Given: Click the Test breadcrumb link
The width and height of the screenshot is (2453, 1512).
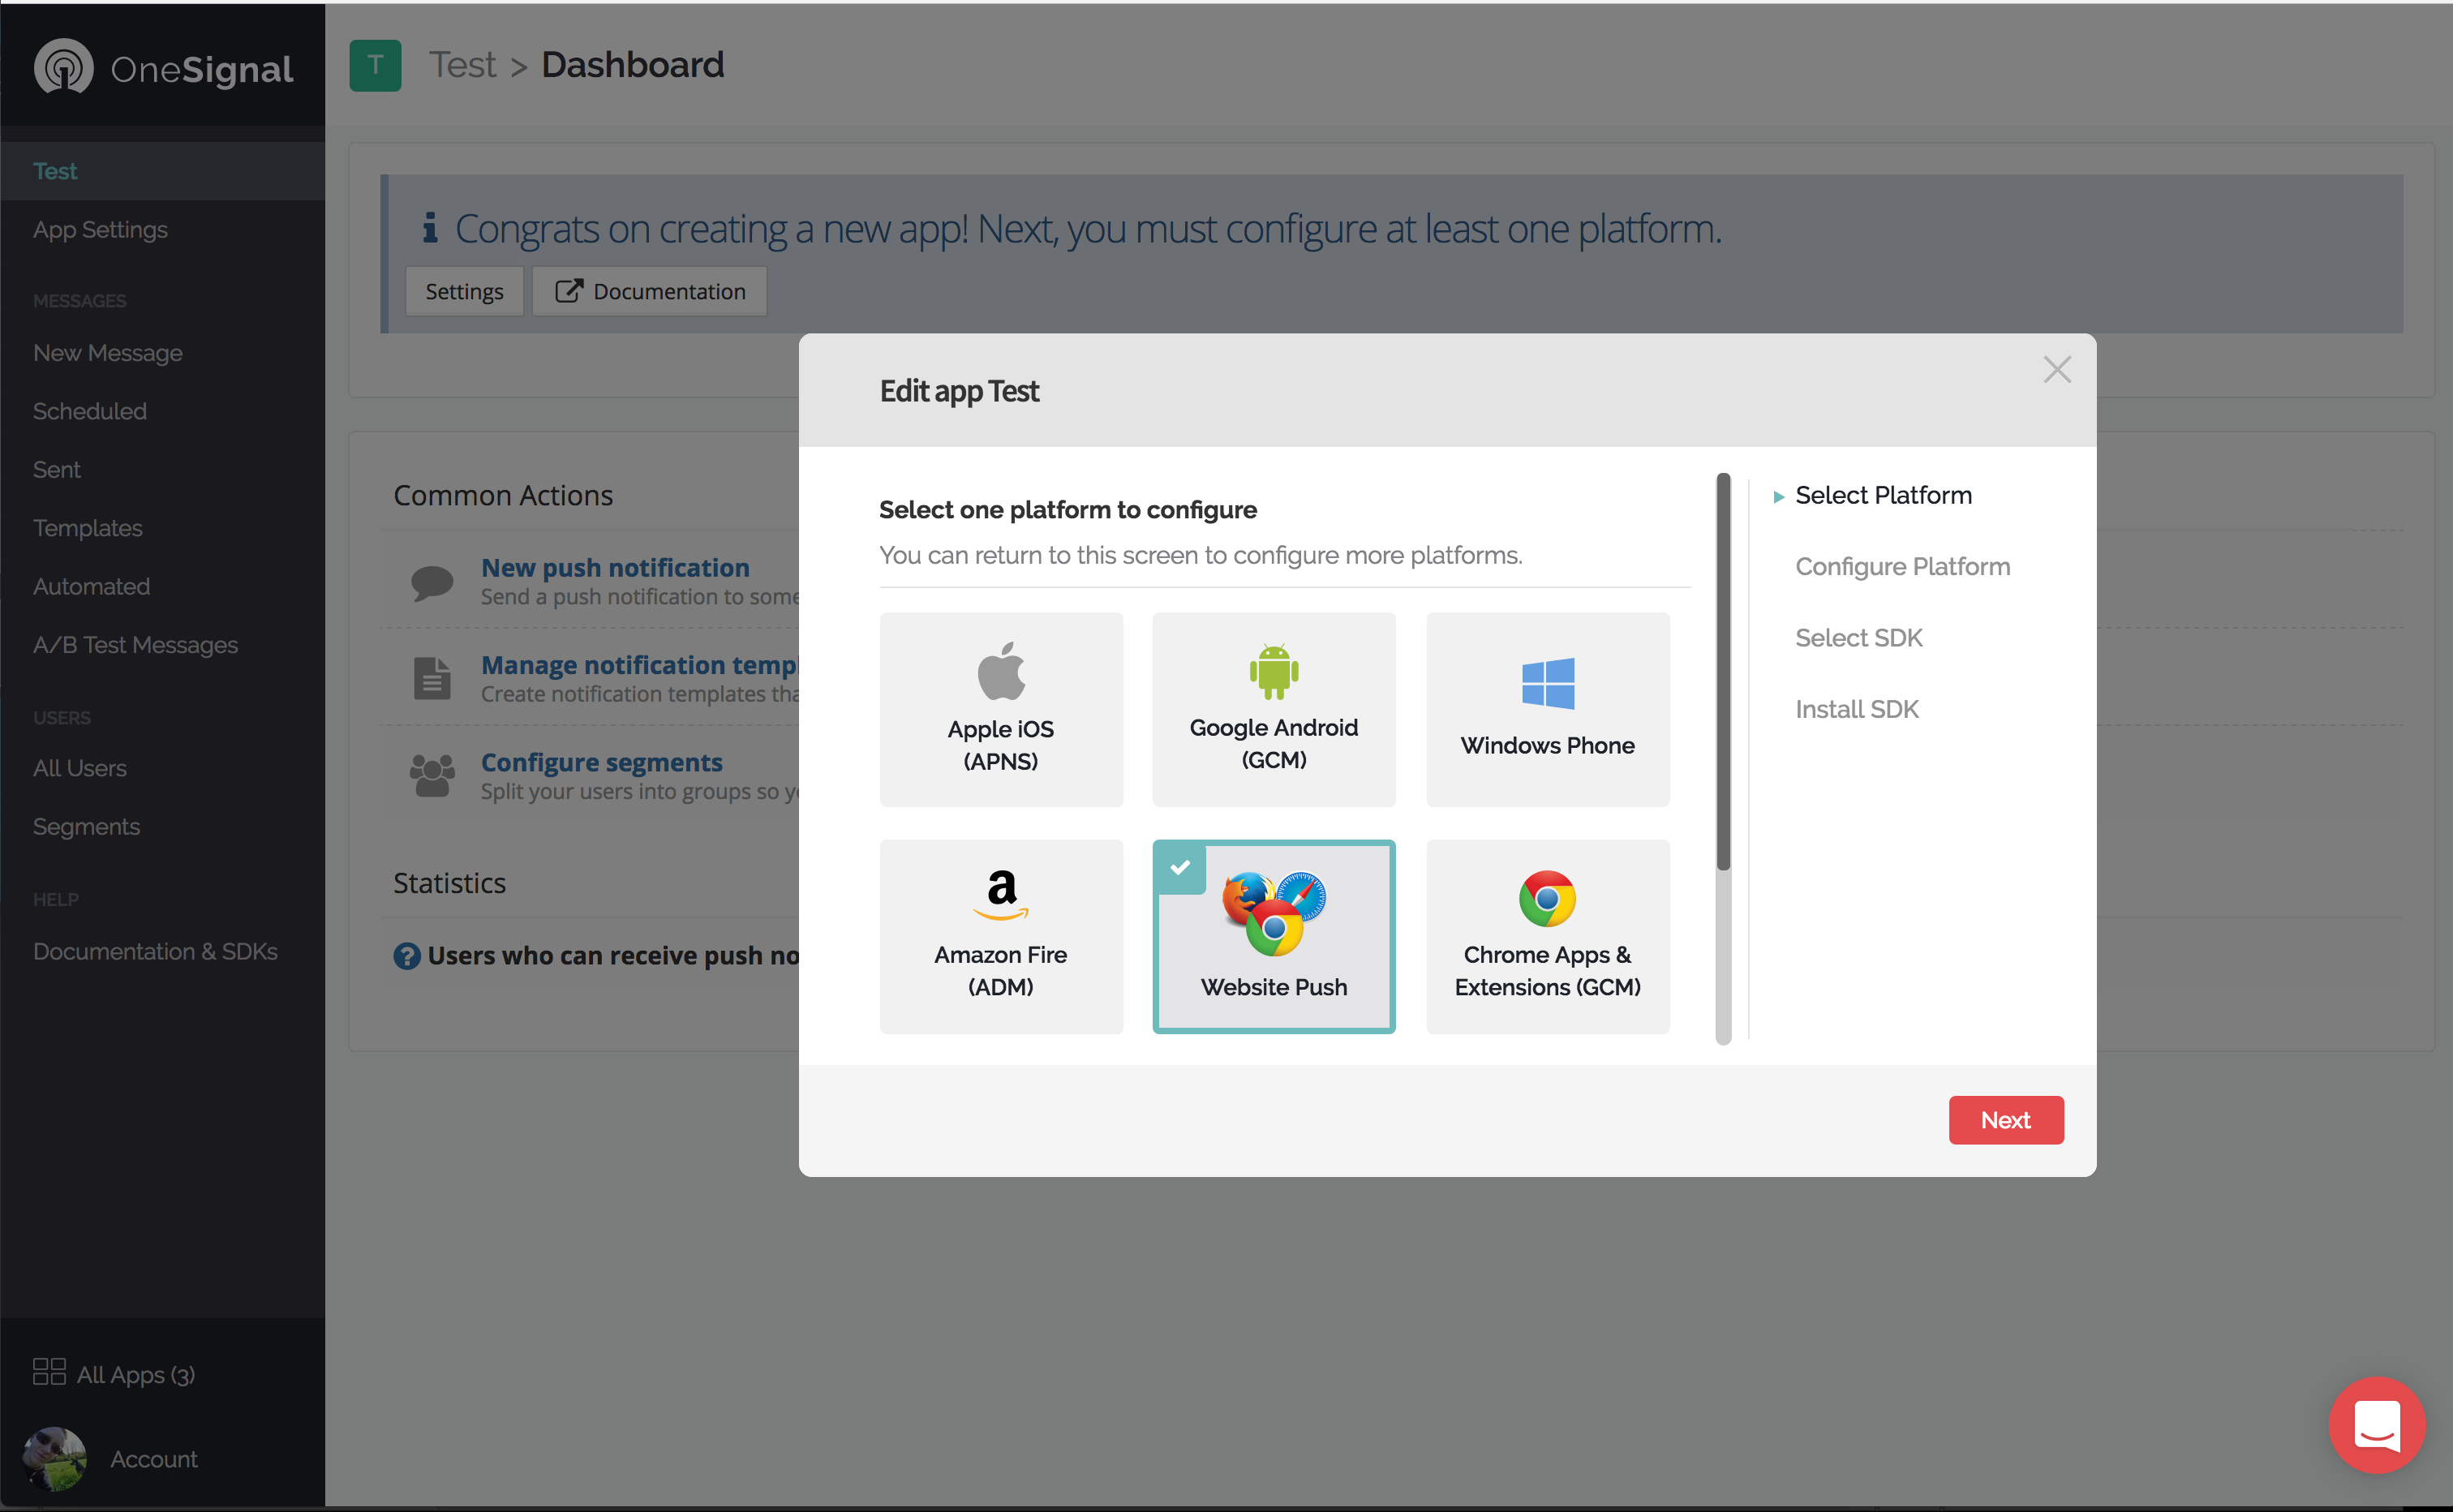Looking at the screenshot, I should pos(462,65).
